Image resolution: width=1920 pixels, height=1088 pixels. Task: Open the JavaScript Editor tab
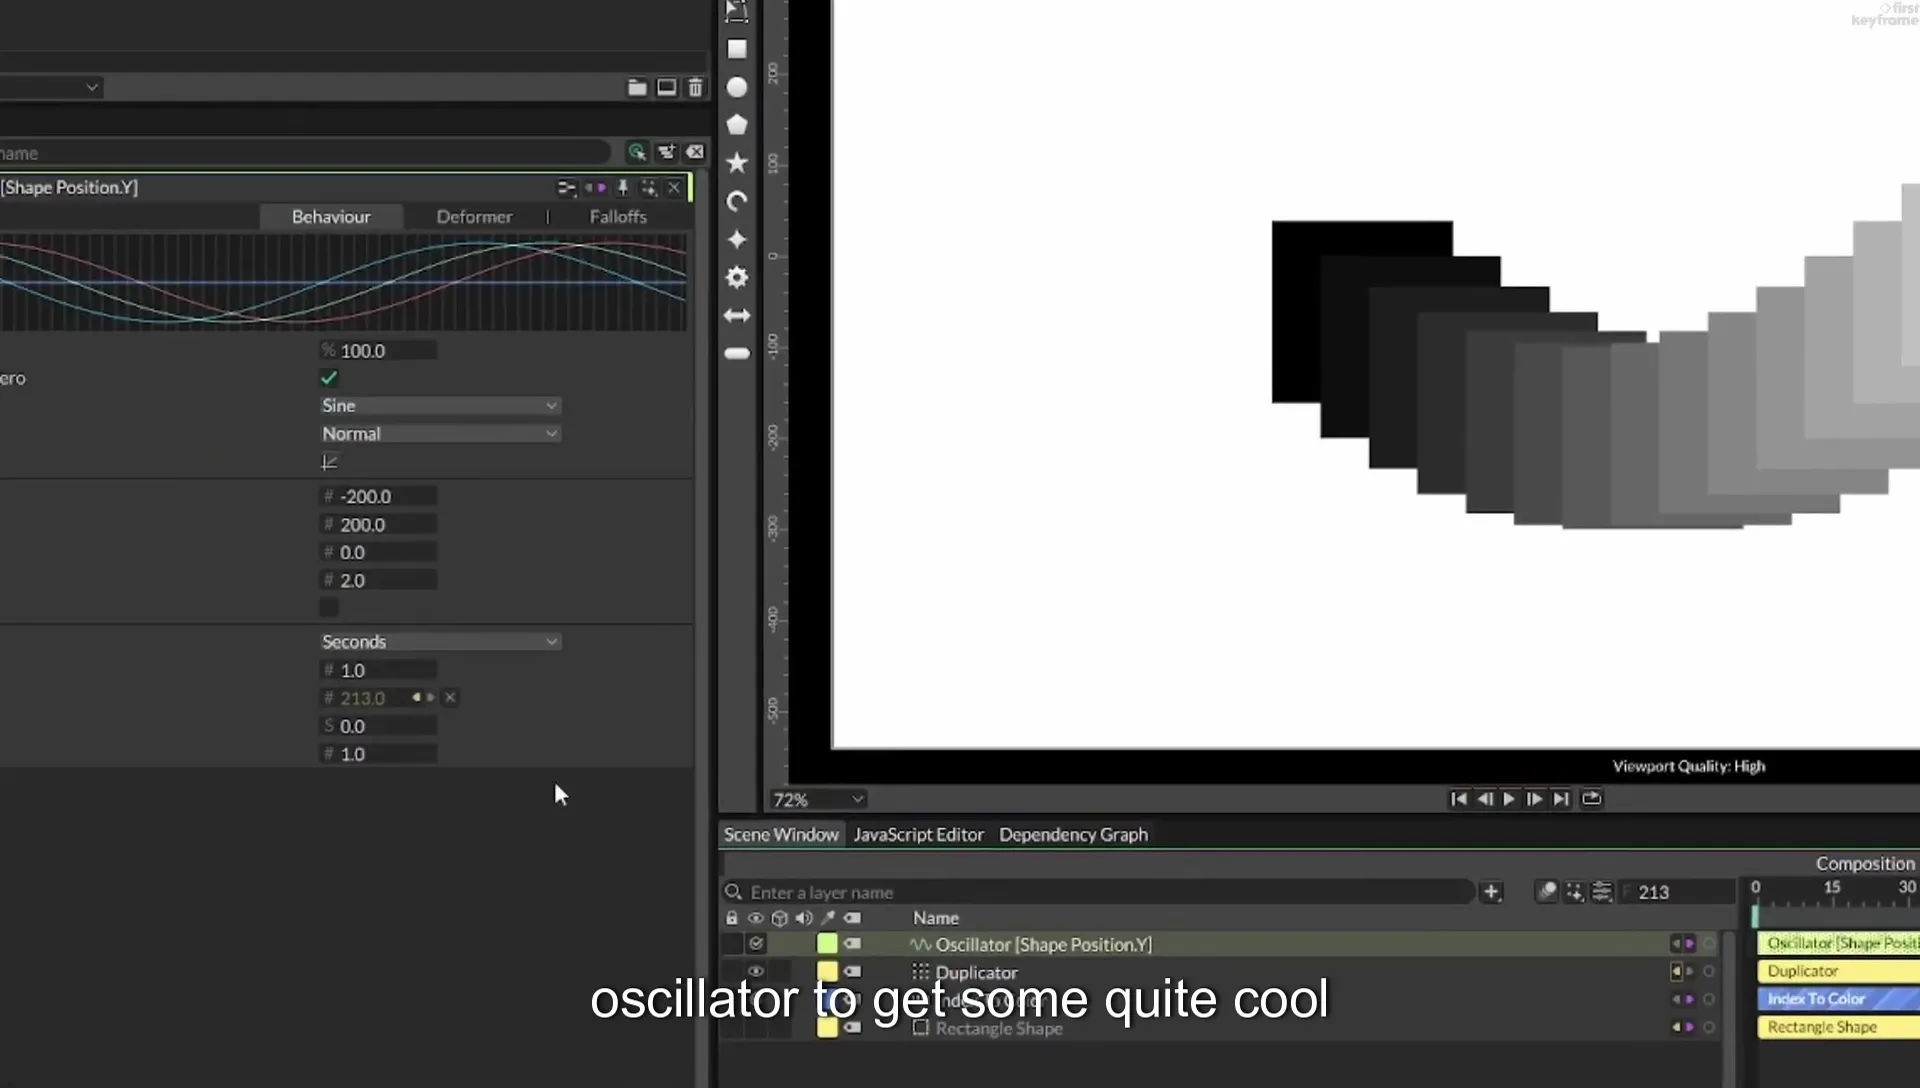point(918,834)
